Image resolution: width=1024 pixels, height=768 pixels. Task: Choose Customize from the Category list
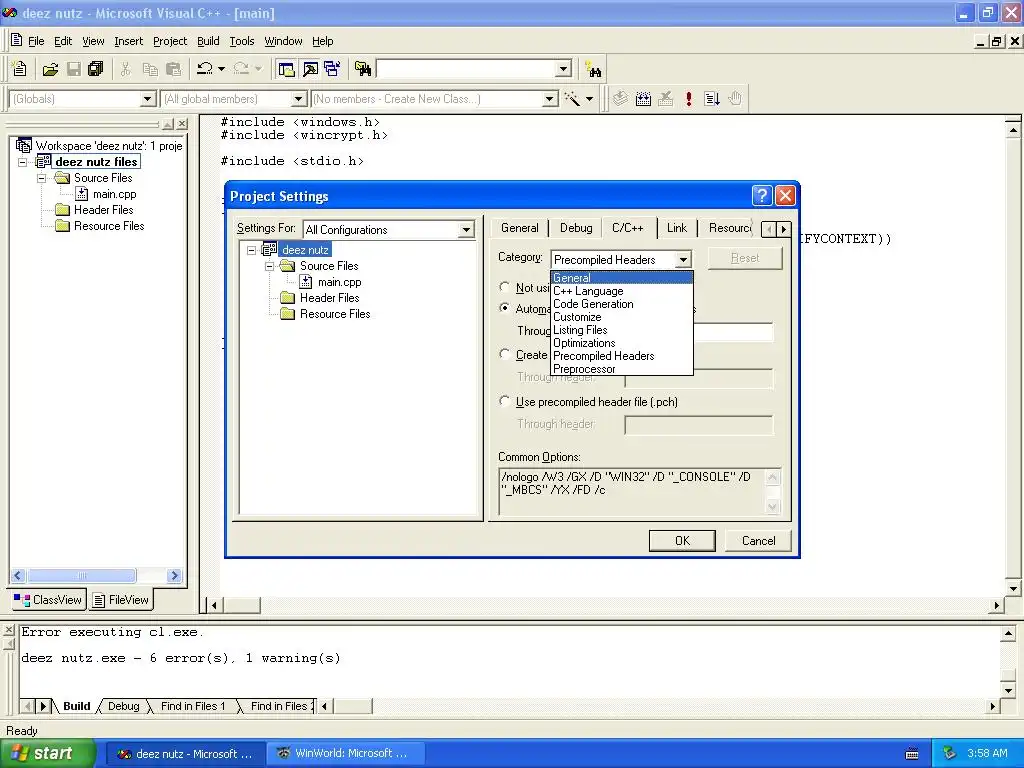(622, 317)
